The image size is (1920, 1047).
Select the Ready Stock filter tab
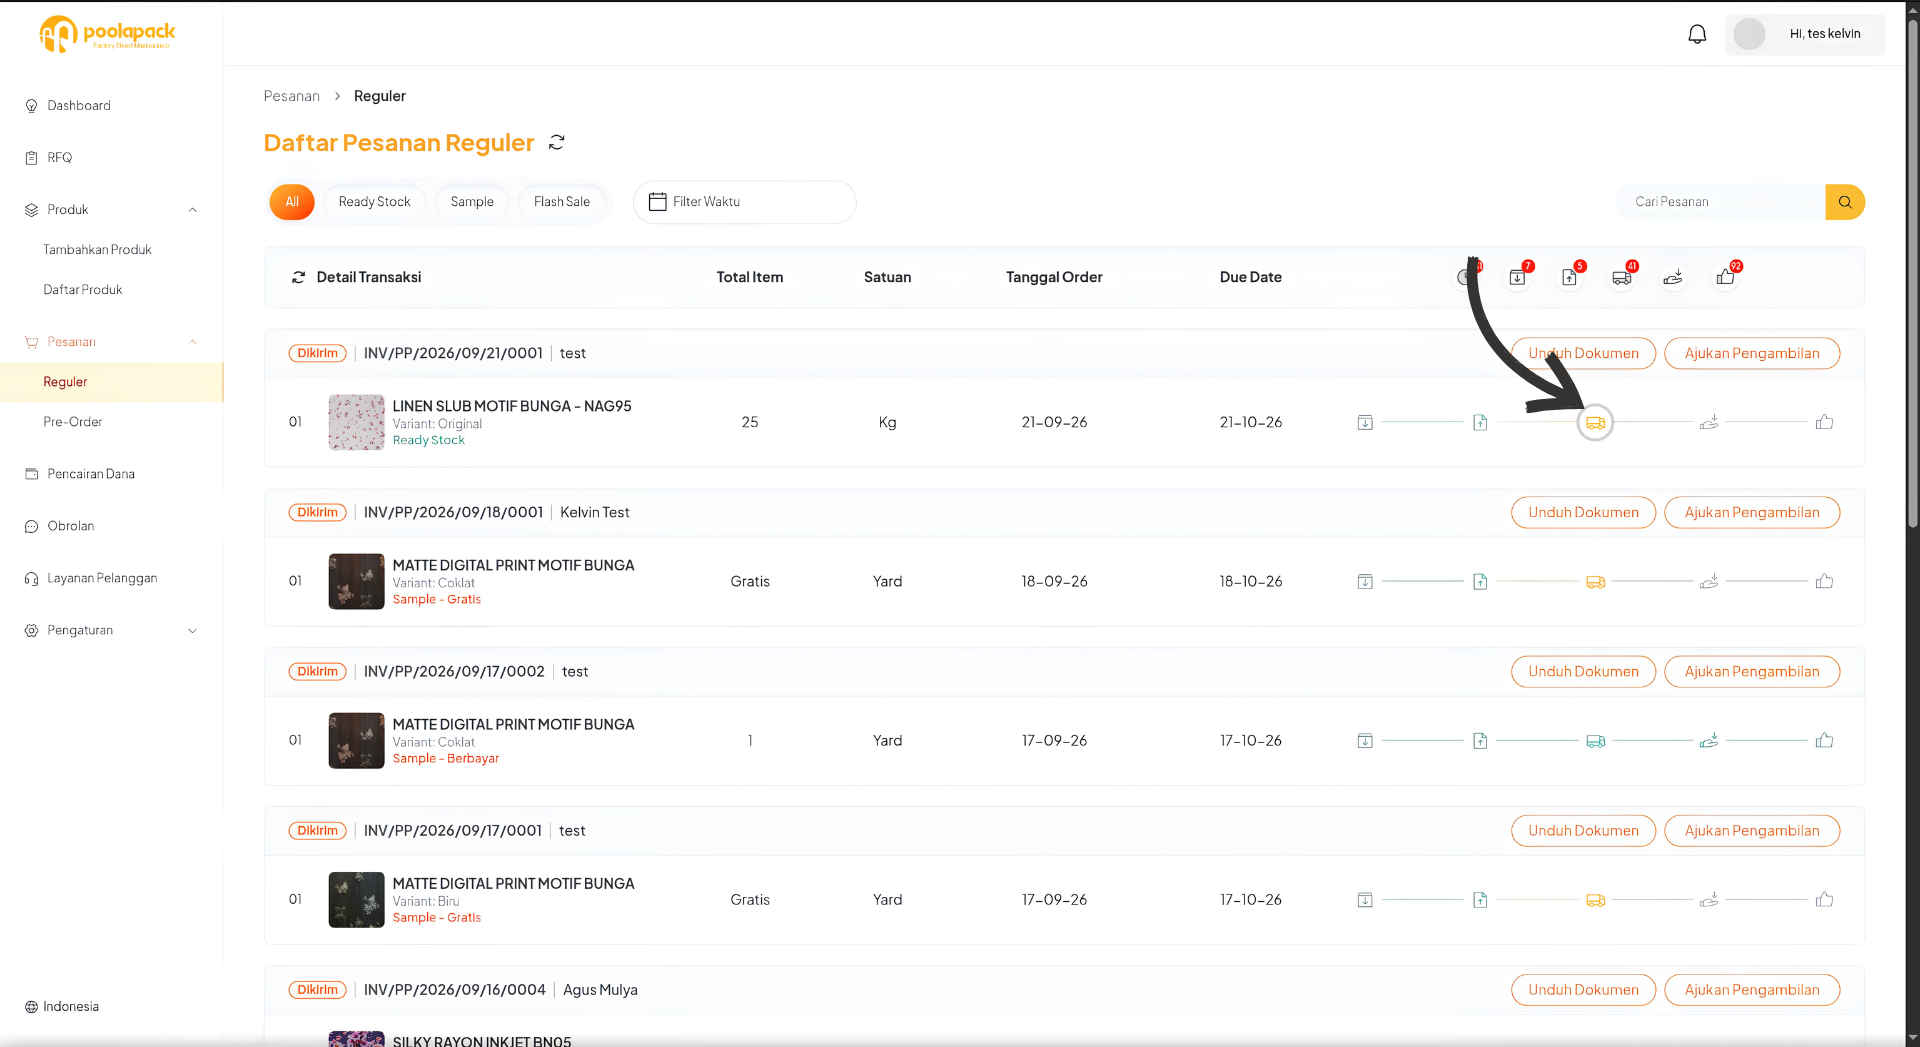tap(375, 202)
